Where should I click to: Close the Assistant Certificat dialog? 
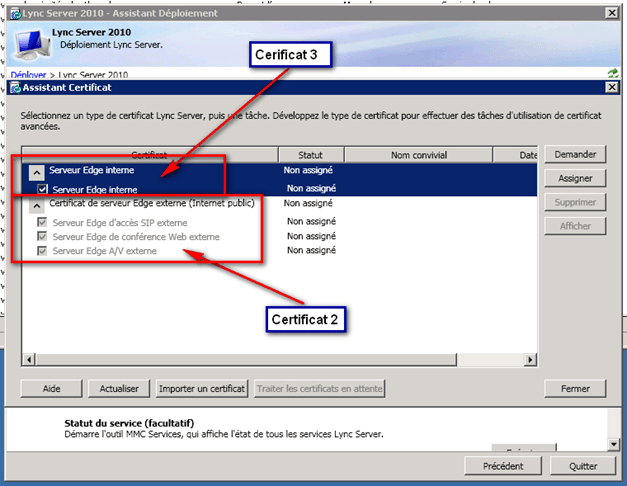pyautogui.click(x=611, y=88)
